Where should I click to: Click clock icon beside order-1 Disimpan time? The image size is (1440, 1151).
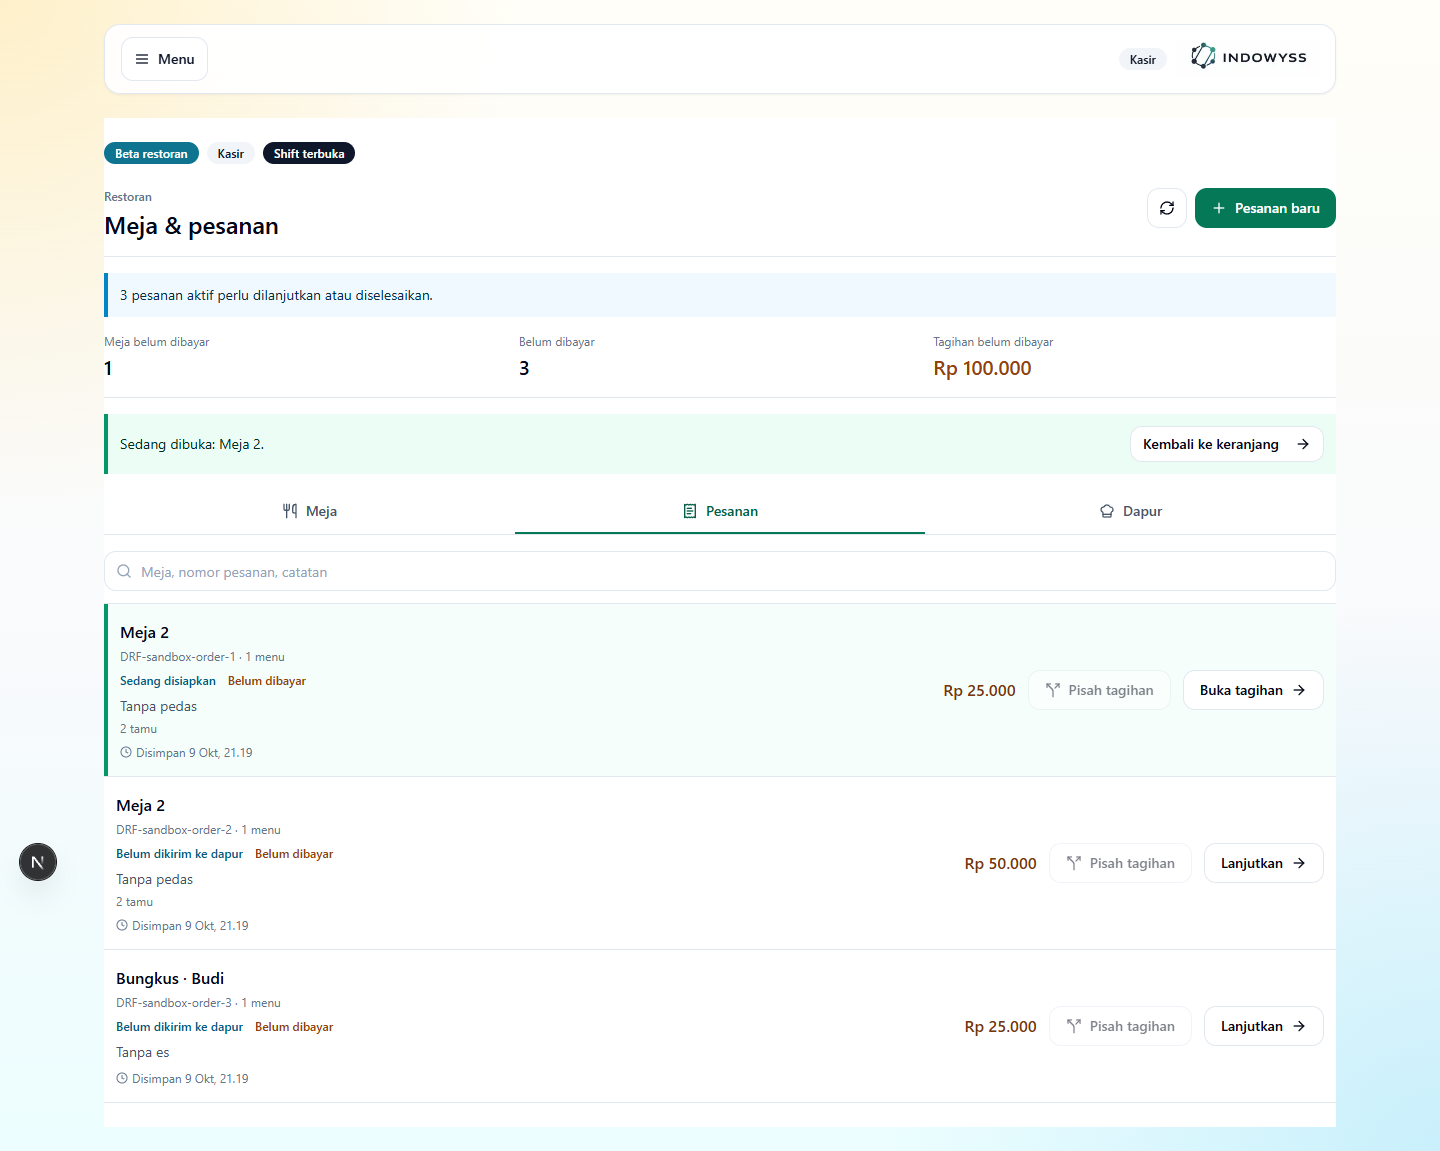[x=126, y=752]
